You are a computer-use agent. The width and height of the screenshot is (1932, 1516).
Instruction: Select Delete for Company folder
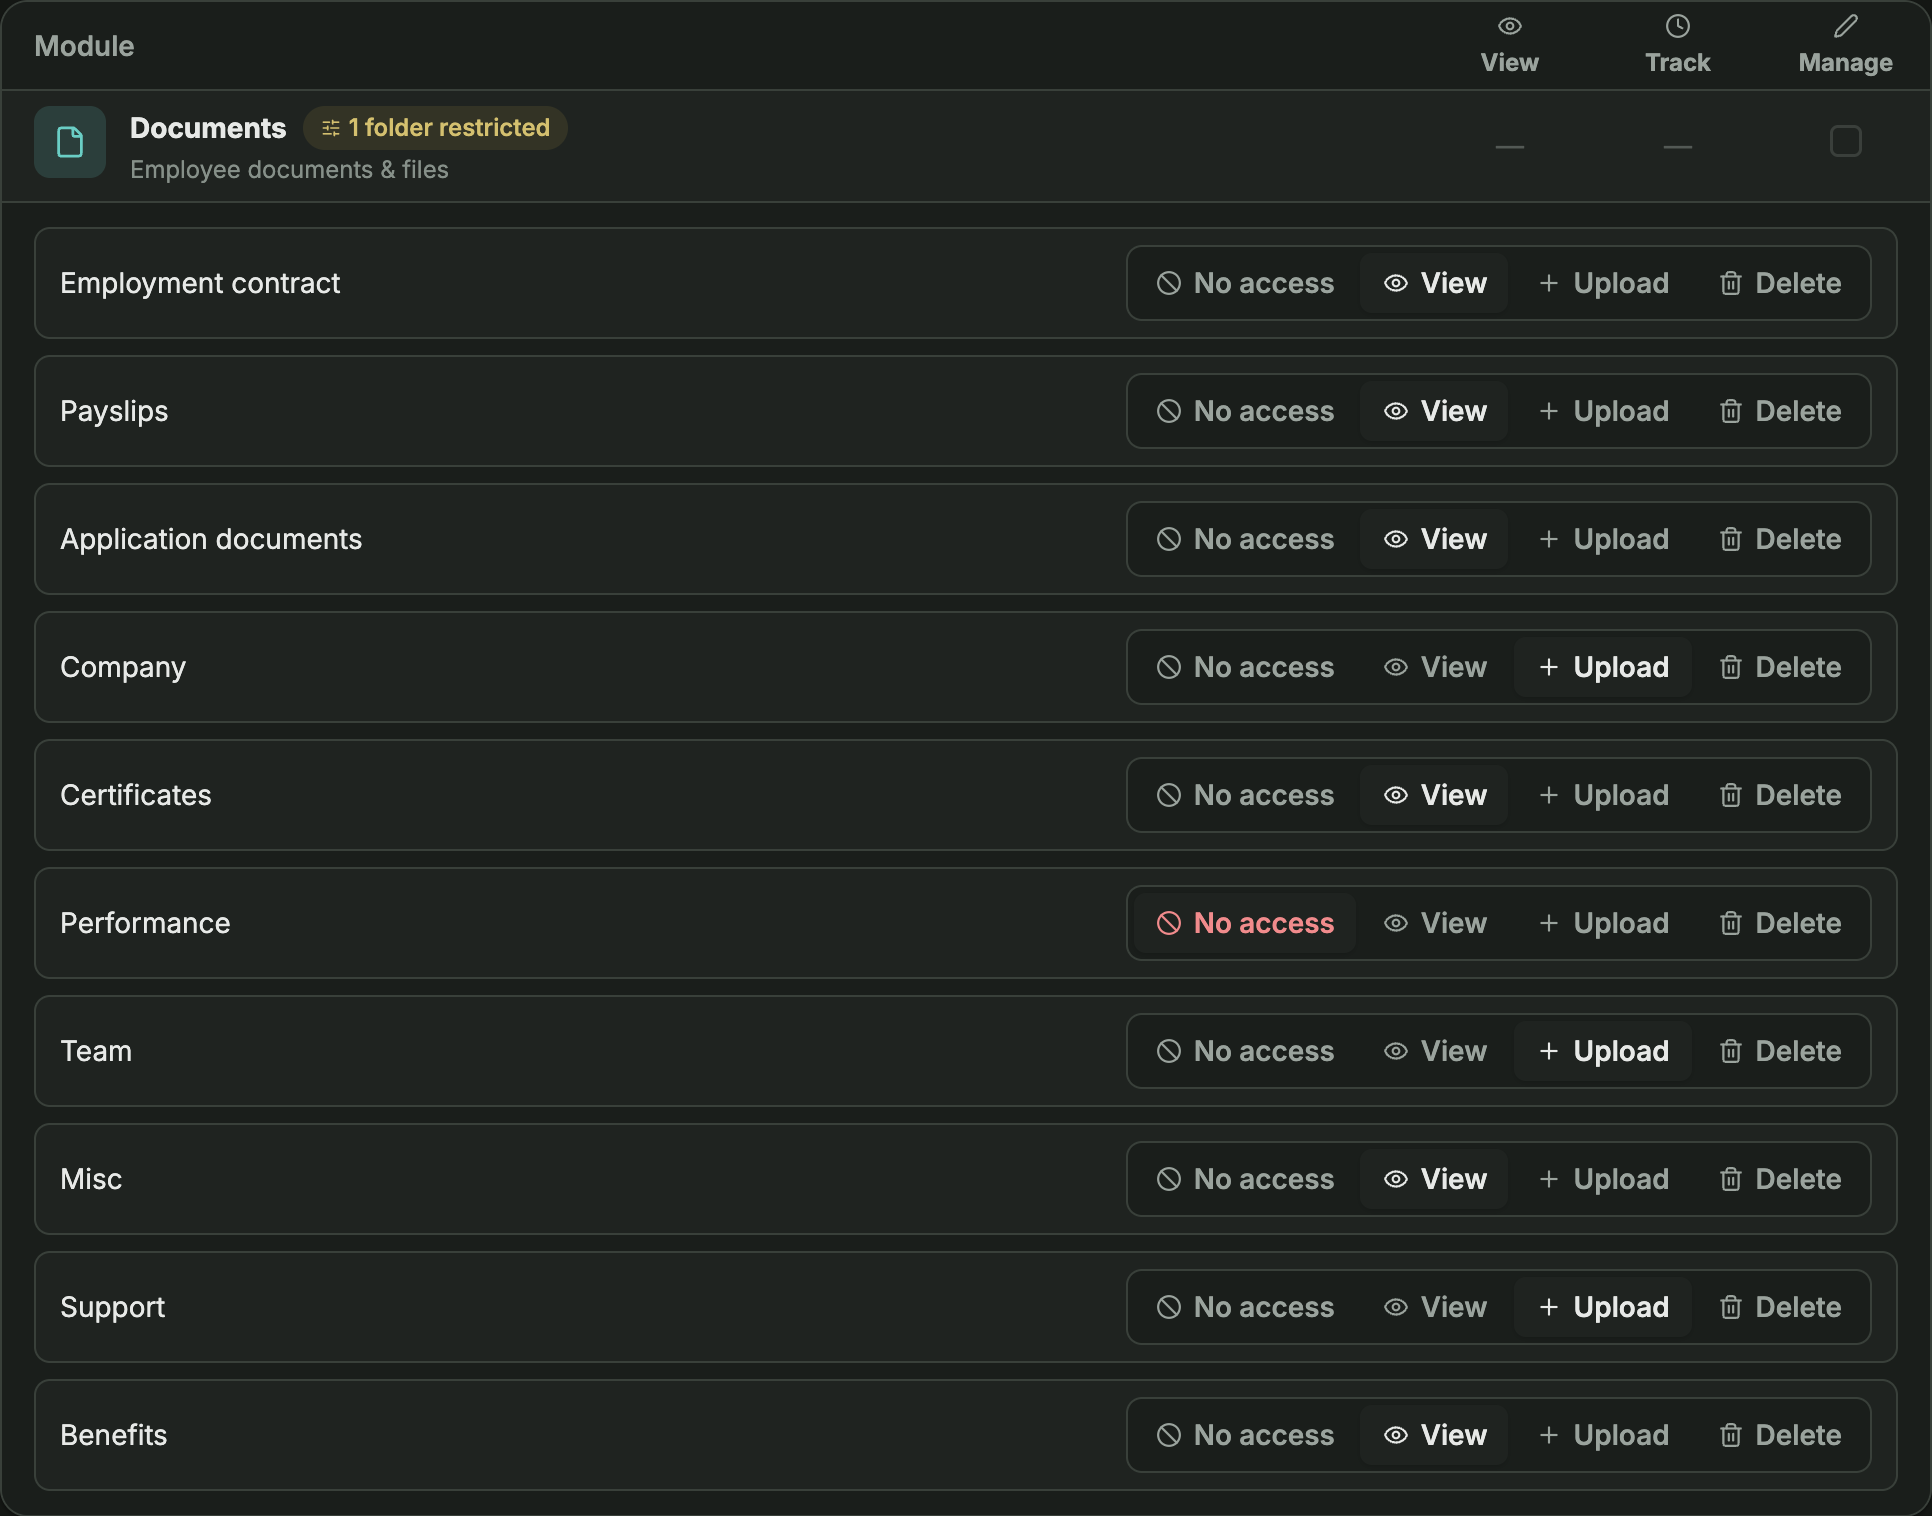1780,667
